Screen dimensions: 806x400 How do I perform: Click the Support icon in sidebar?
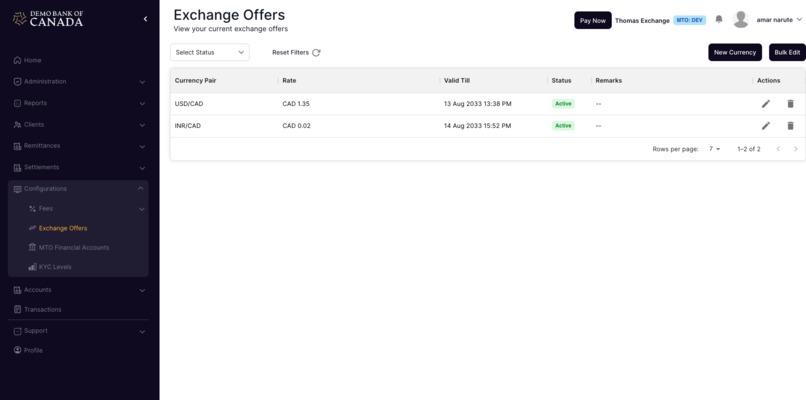[x=17, y=331]
